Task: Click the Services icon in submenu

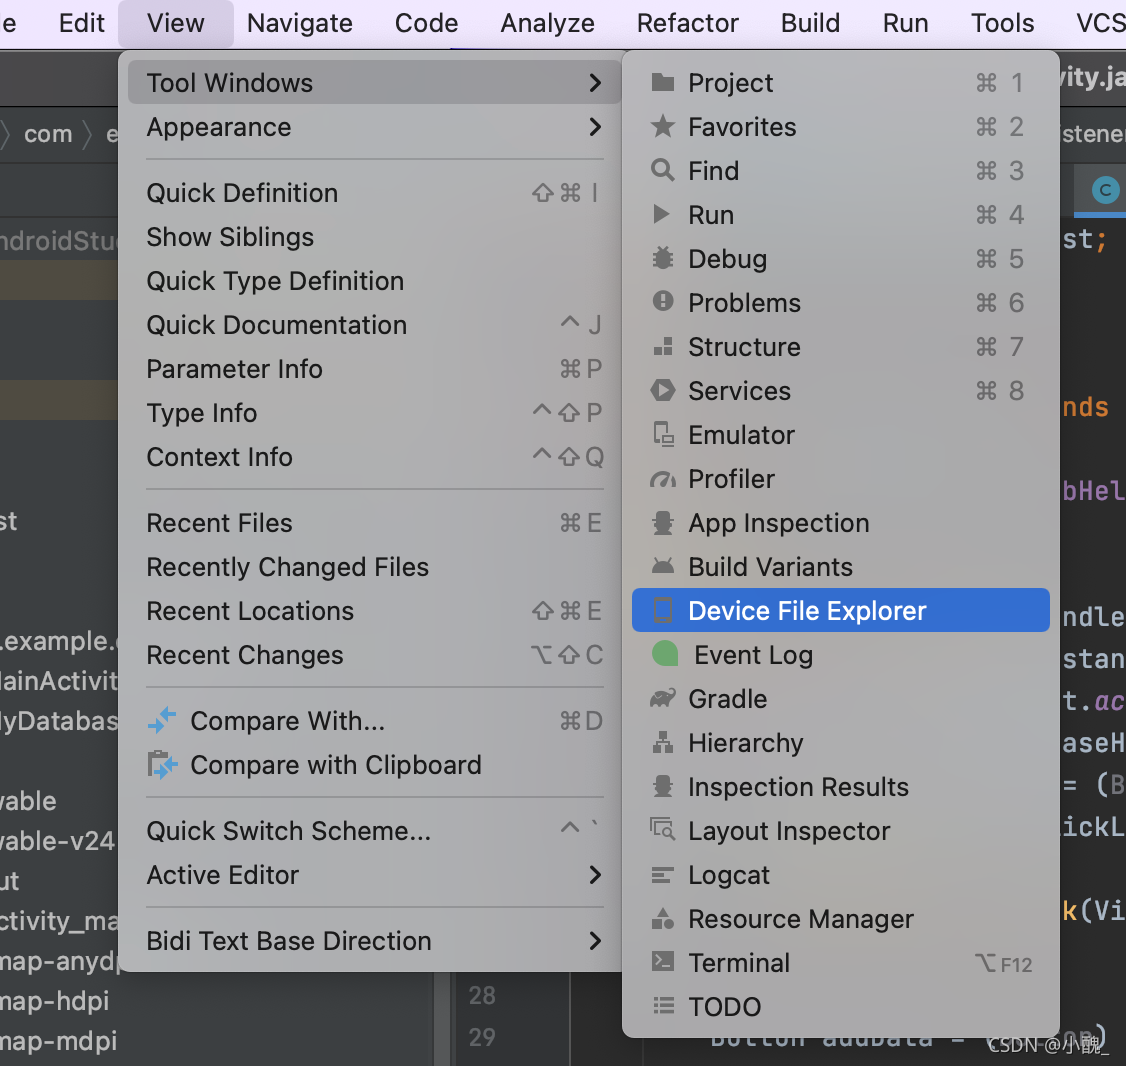Action: [x=662, y=391]
